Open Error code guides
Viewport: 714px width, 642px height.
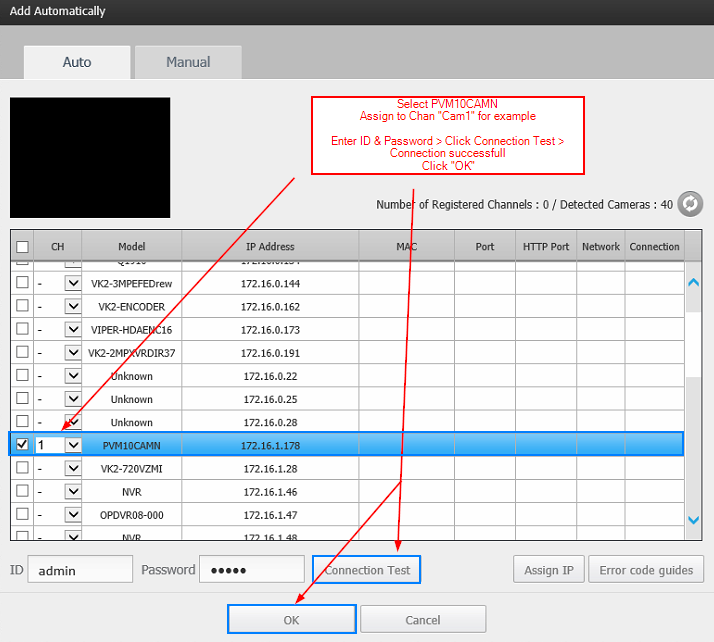tap(646, 570)
